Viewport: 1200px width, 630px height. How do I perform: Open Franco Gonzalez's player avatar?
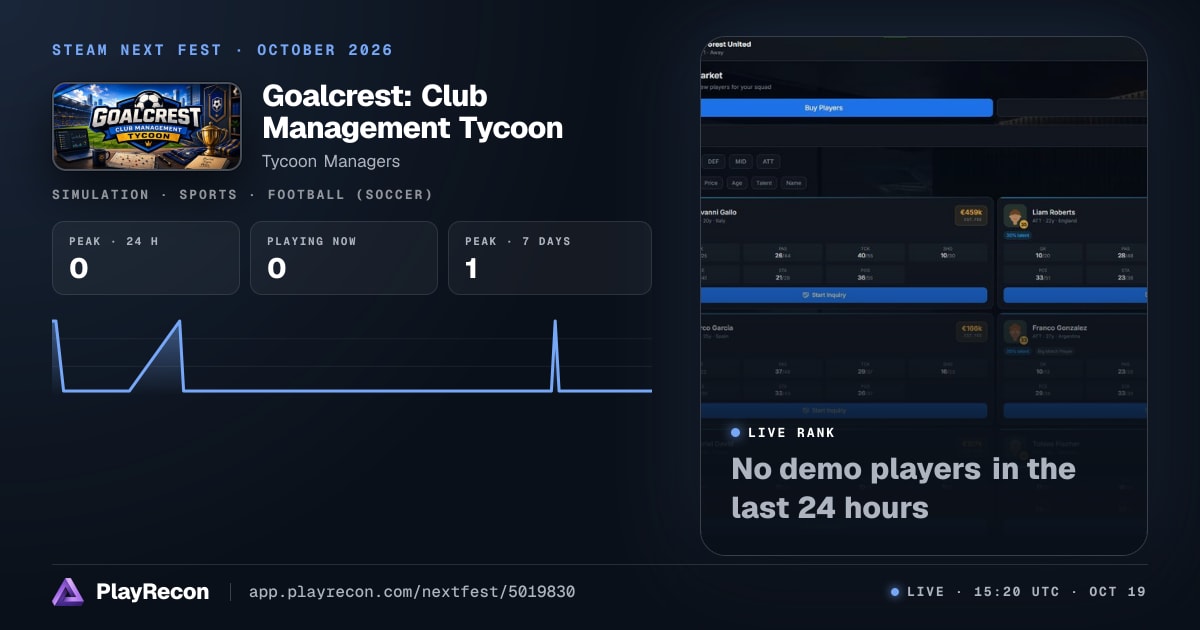tap(1015, 332)
